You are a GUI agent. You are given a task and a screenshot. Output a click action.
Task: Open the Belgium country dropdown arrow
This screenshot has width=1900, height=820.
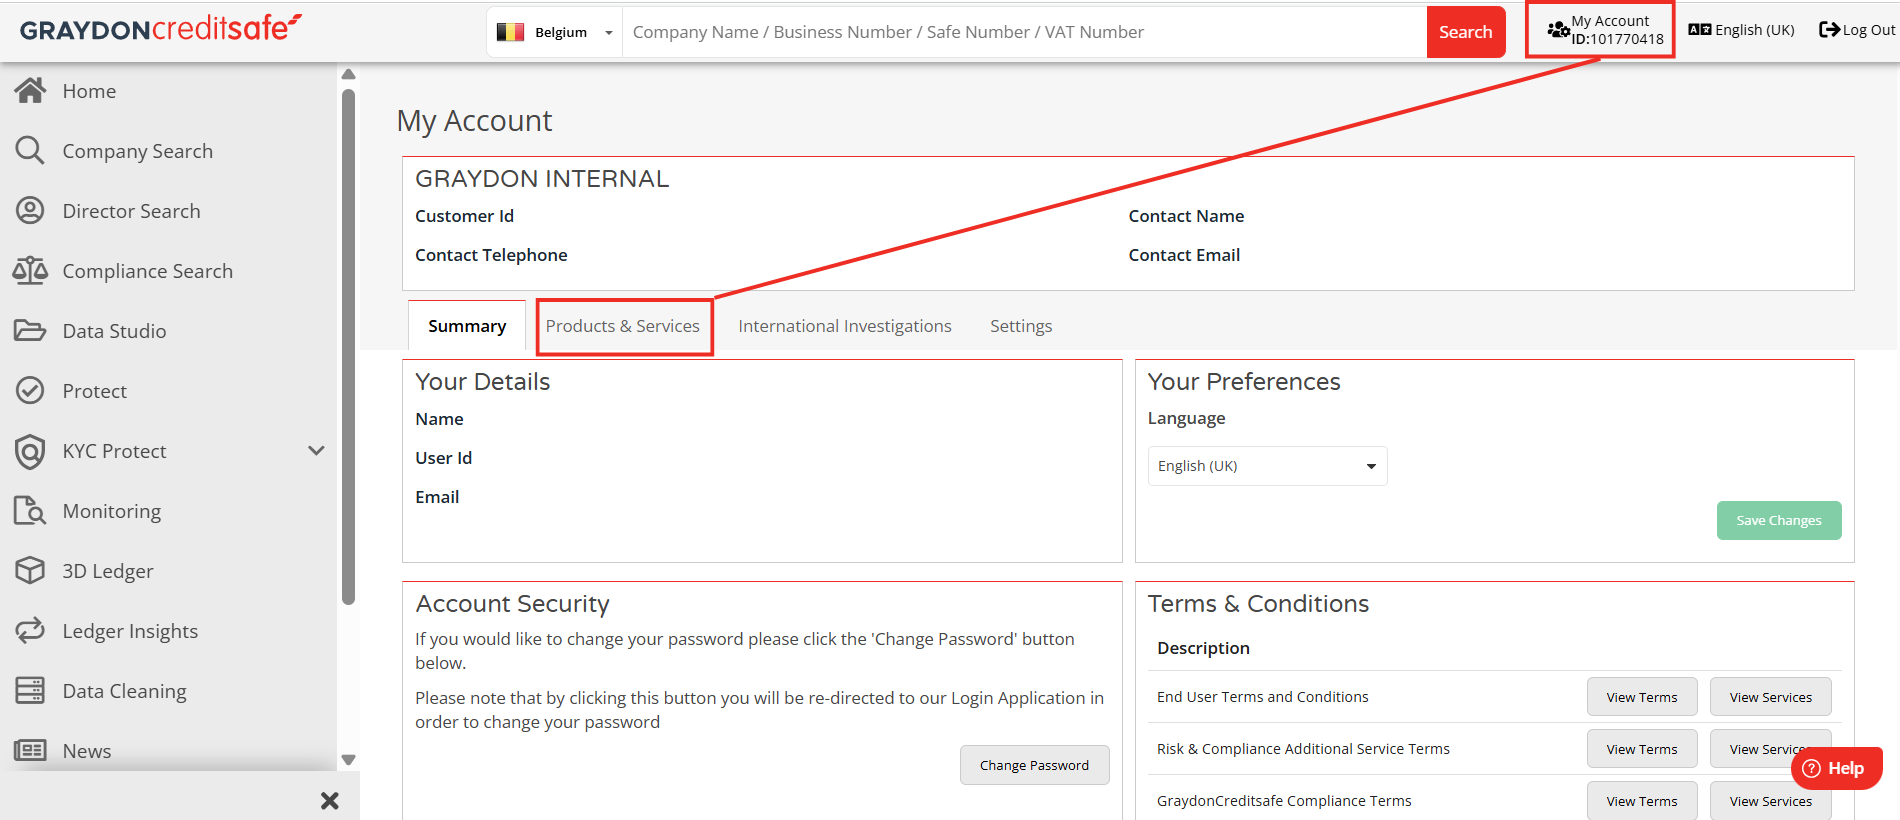pyautogui.click(x=608, y=33)
